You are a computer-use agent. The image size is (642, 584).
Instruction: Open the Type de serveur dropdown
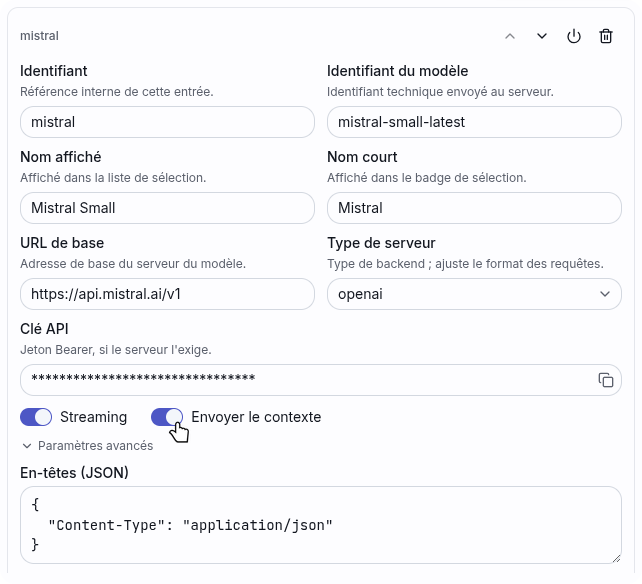tap(474, 294)
